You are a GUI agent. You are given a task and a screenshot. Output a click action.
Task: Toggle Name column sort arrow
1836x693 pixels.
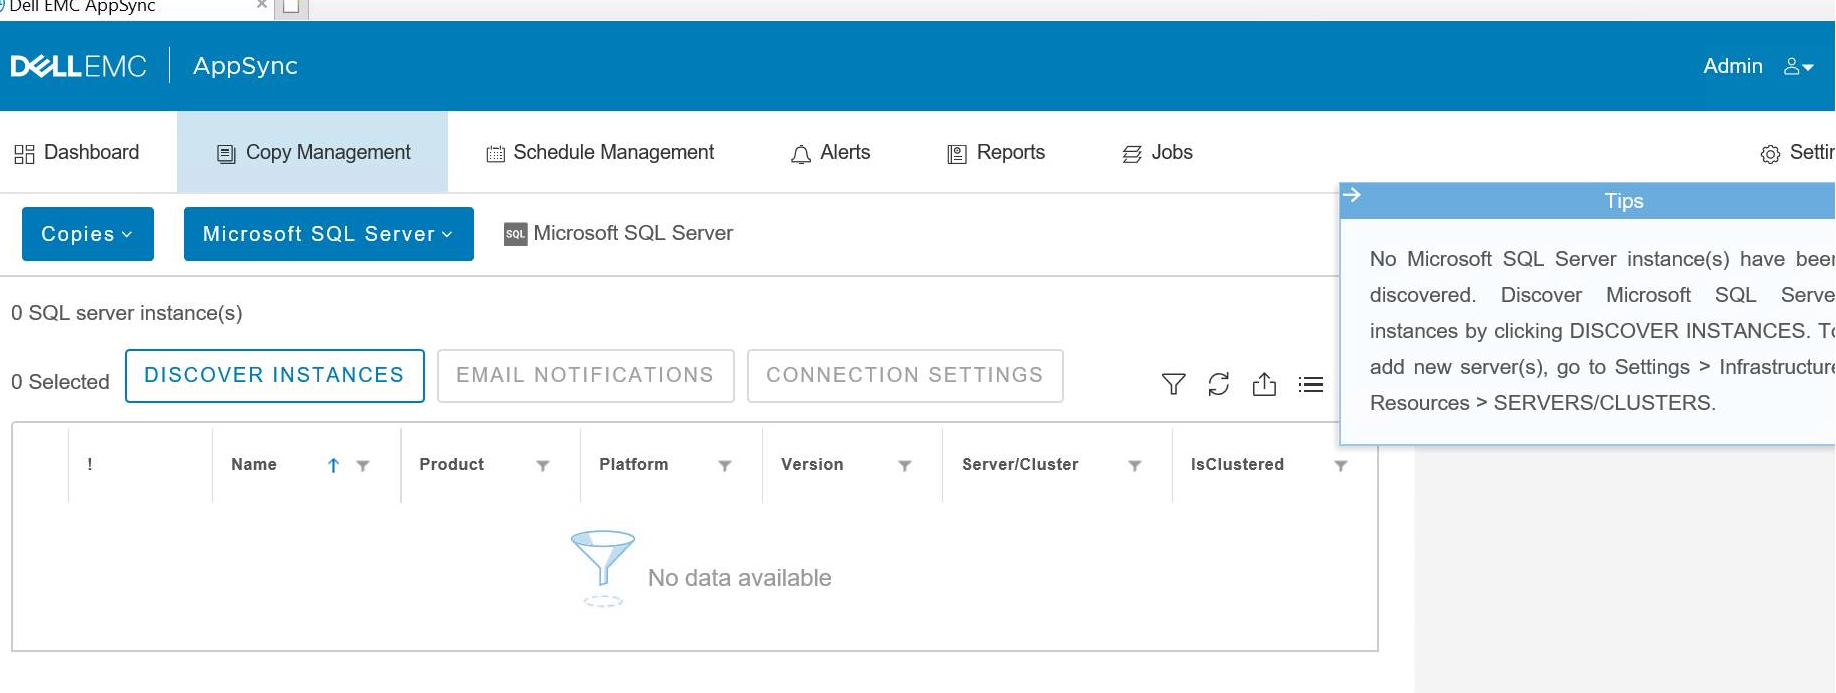click(333, 465)
